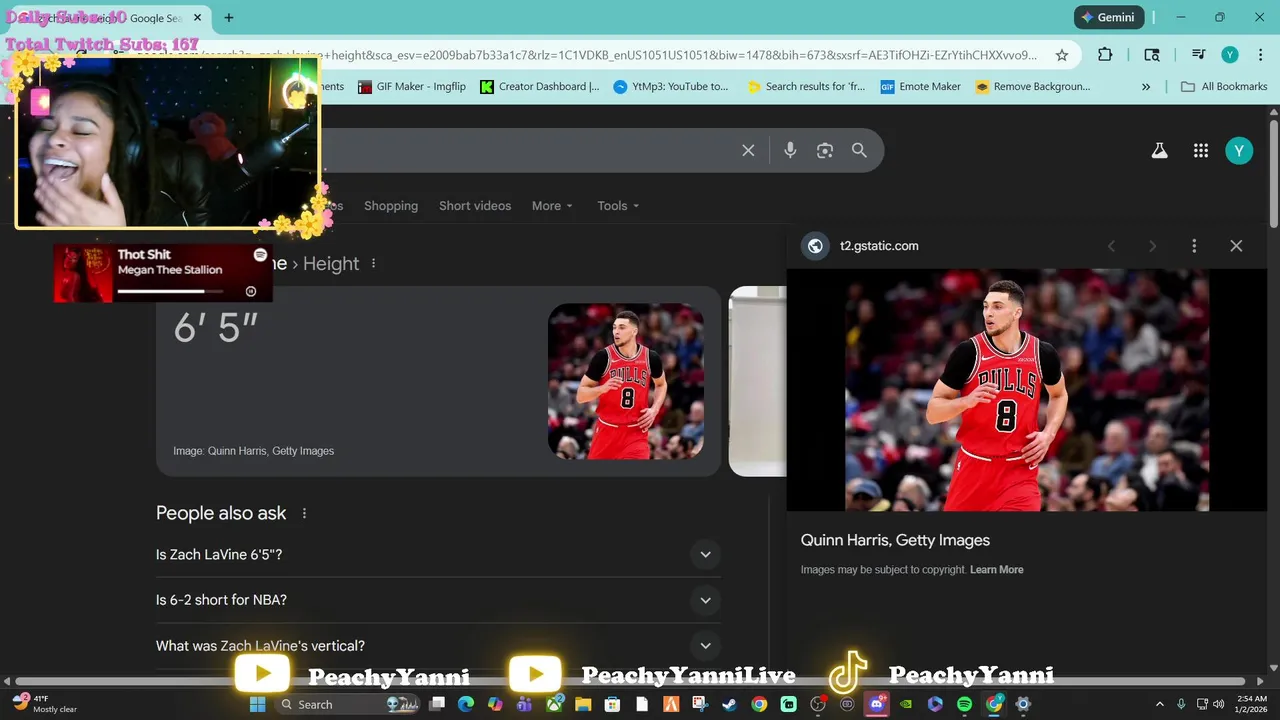The image size is (1280, 720).
Task: Switch to the Shopping results tab
Action: coord(391,206)
